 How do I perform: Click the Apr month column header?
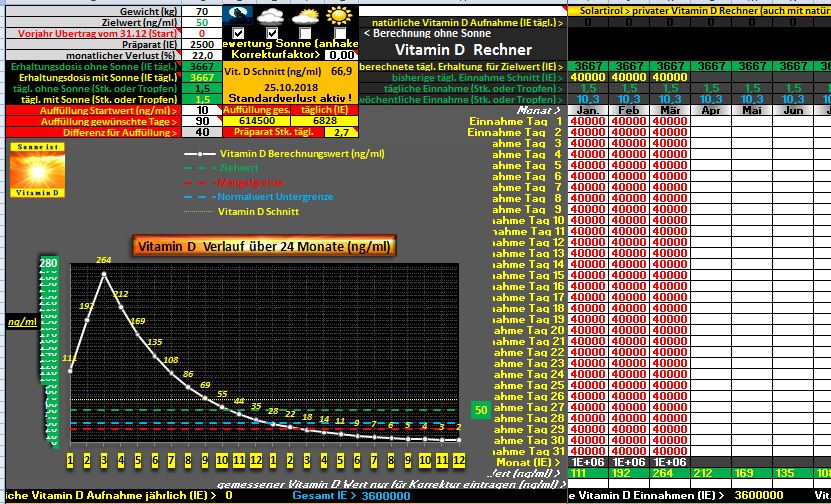[711, 110]
